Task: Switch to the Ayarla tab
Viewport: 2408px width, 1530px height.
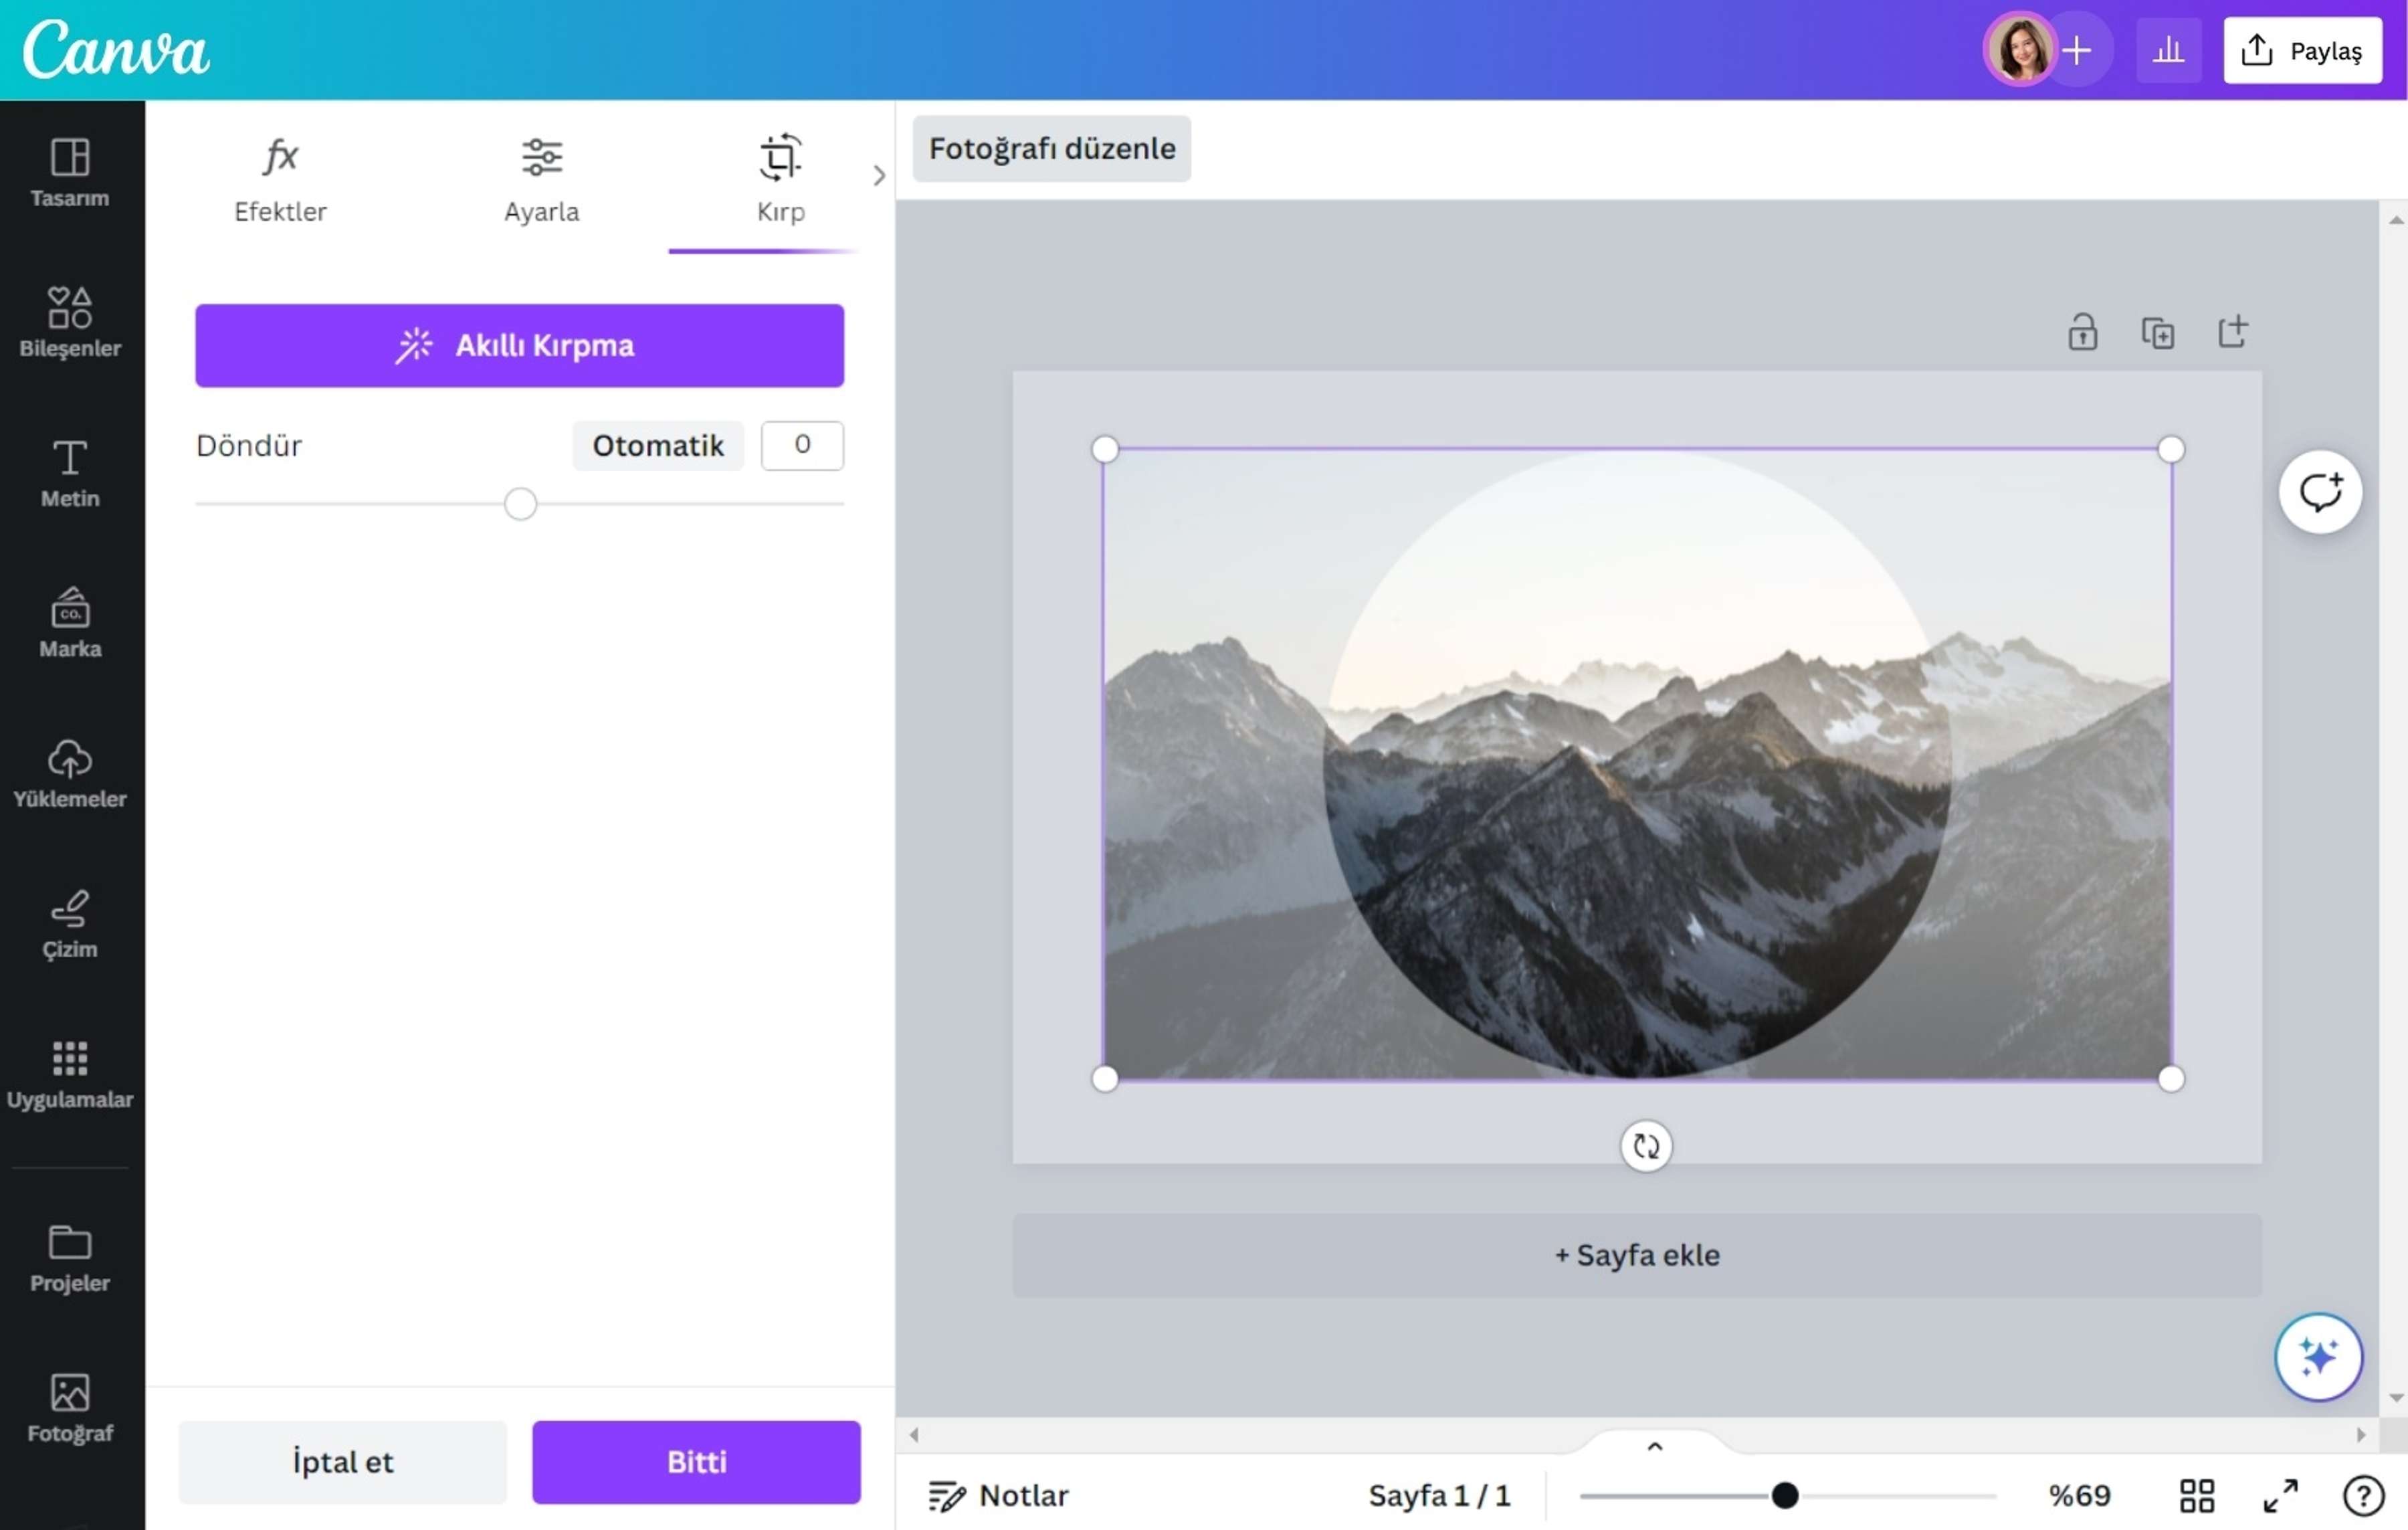Action: pos(541,180)
